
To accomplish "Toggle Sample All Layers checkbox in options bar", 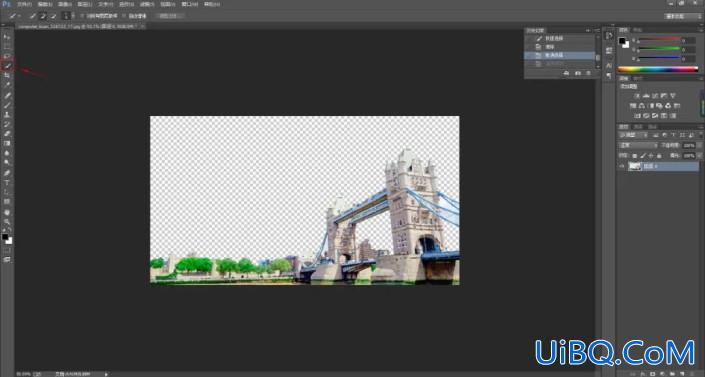I will pyautogui.click(x=82, y=16).
